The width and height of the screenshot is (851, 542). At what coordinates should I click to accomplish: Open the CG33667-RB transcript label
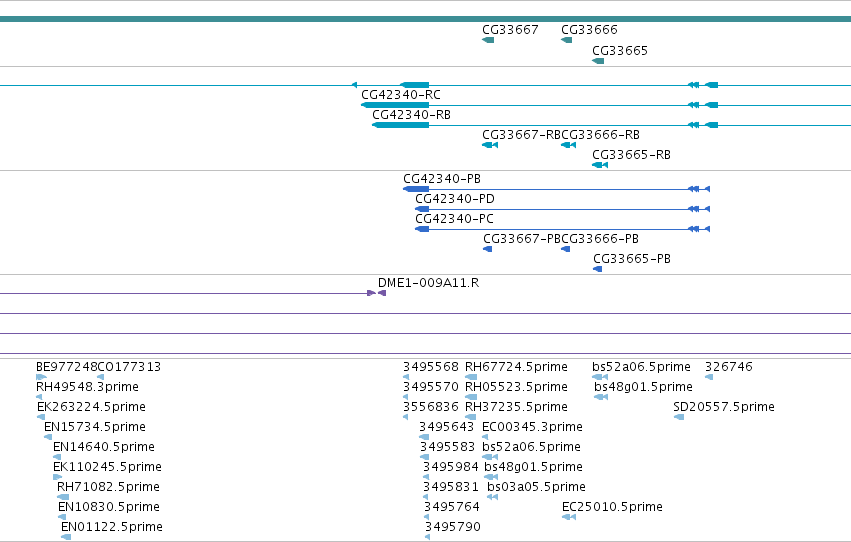click(x=522, y=135)
